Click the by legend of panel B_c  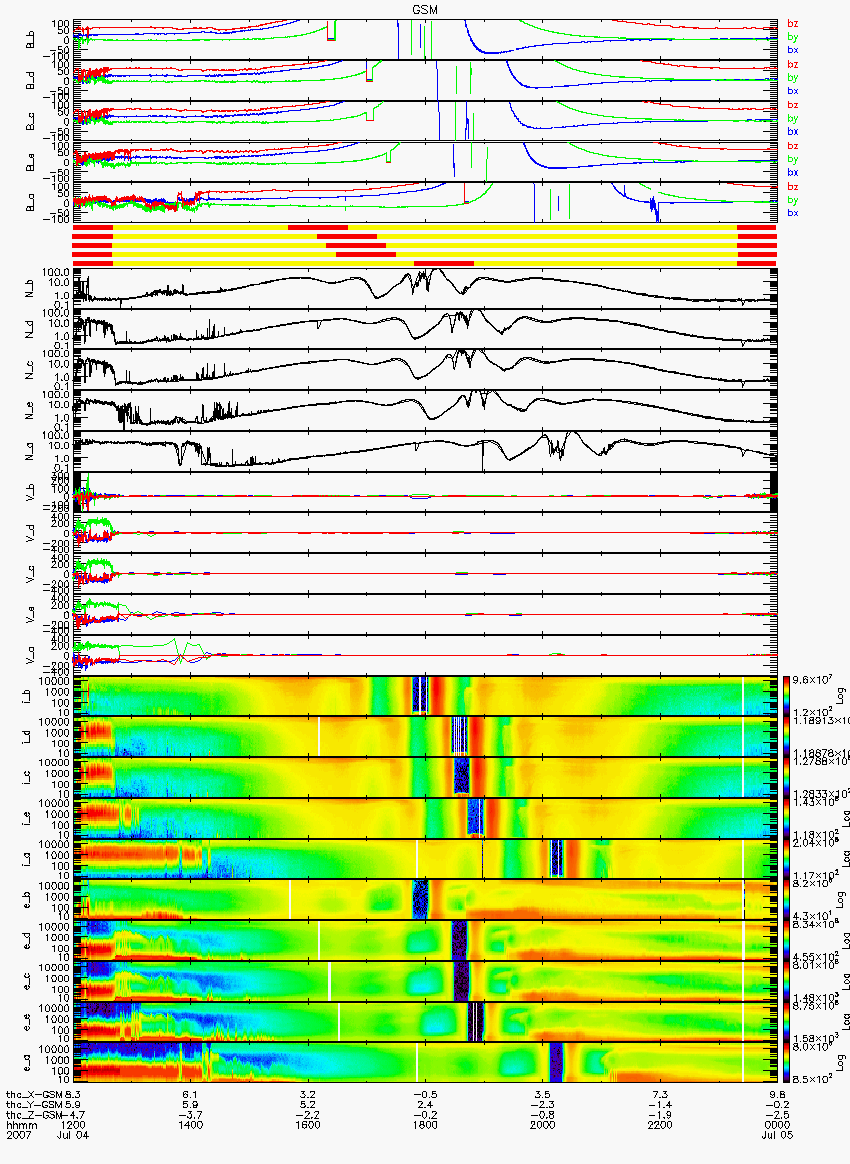[792, 119]
